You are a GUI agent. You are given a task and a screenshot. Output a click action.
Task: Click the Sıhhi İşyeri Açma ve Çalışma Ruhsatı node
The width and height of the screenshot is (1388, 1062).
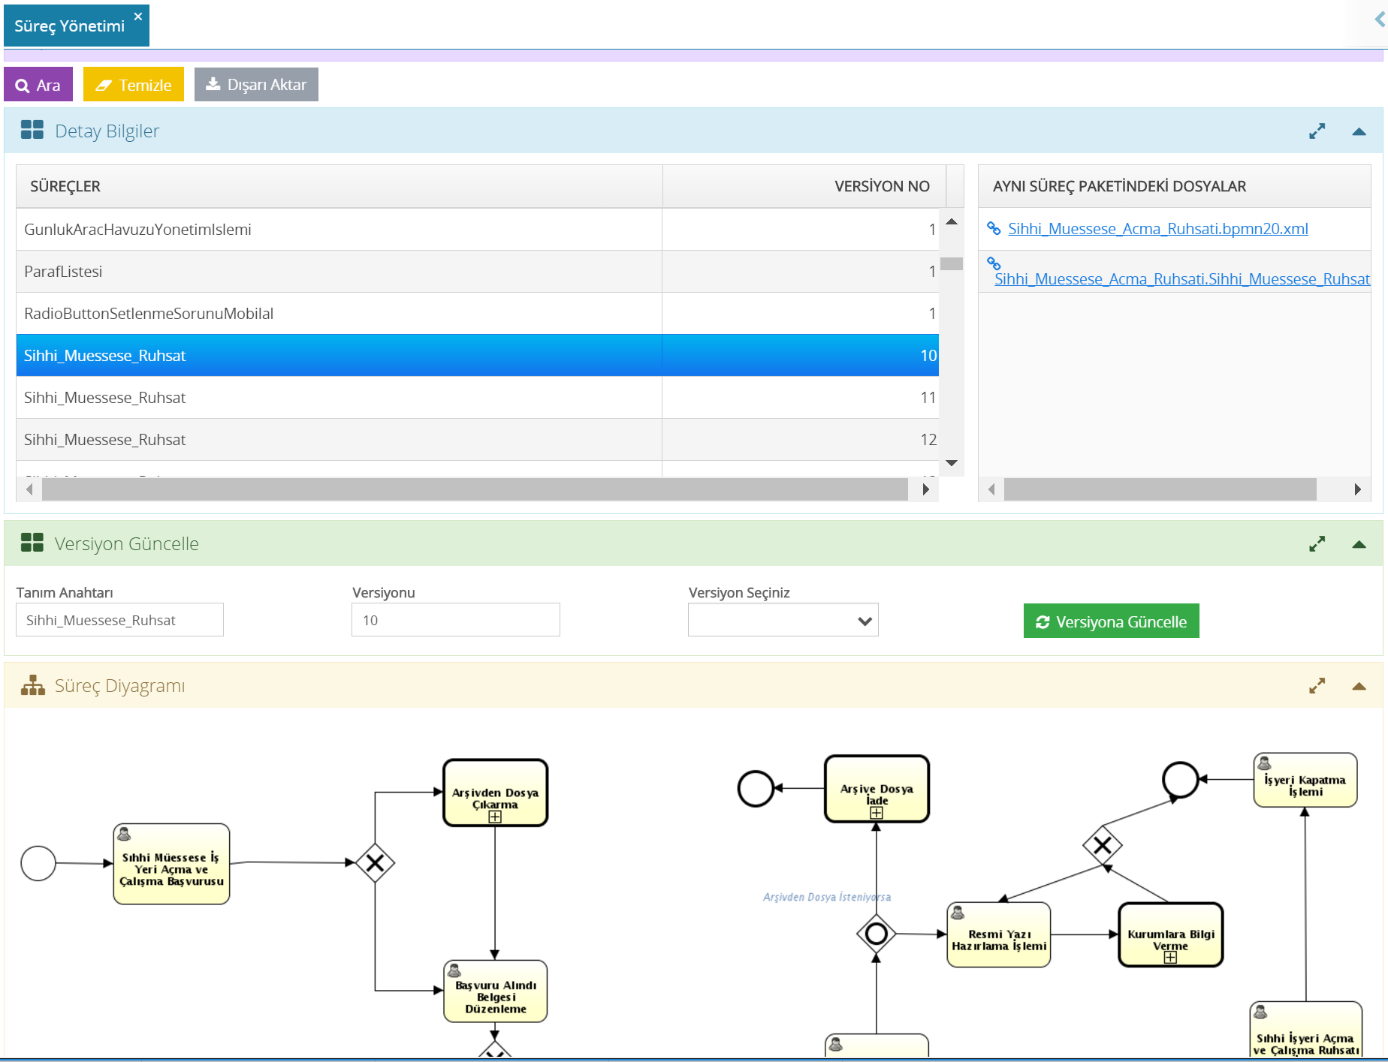(1305, 1030)
